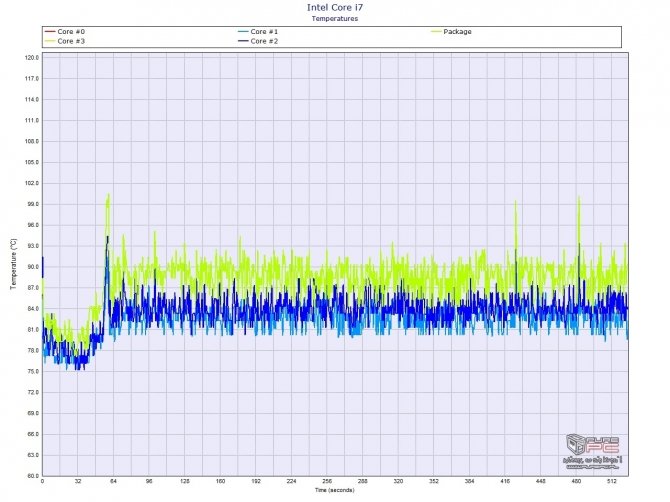Click the Core #0 legend label
Screen dimensions: 670x502
71,32
